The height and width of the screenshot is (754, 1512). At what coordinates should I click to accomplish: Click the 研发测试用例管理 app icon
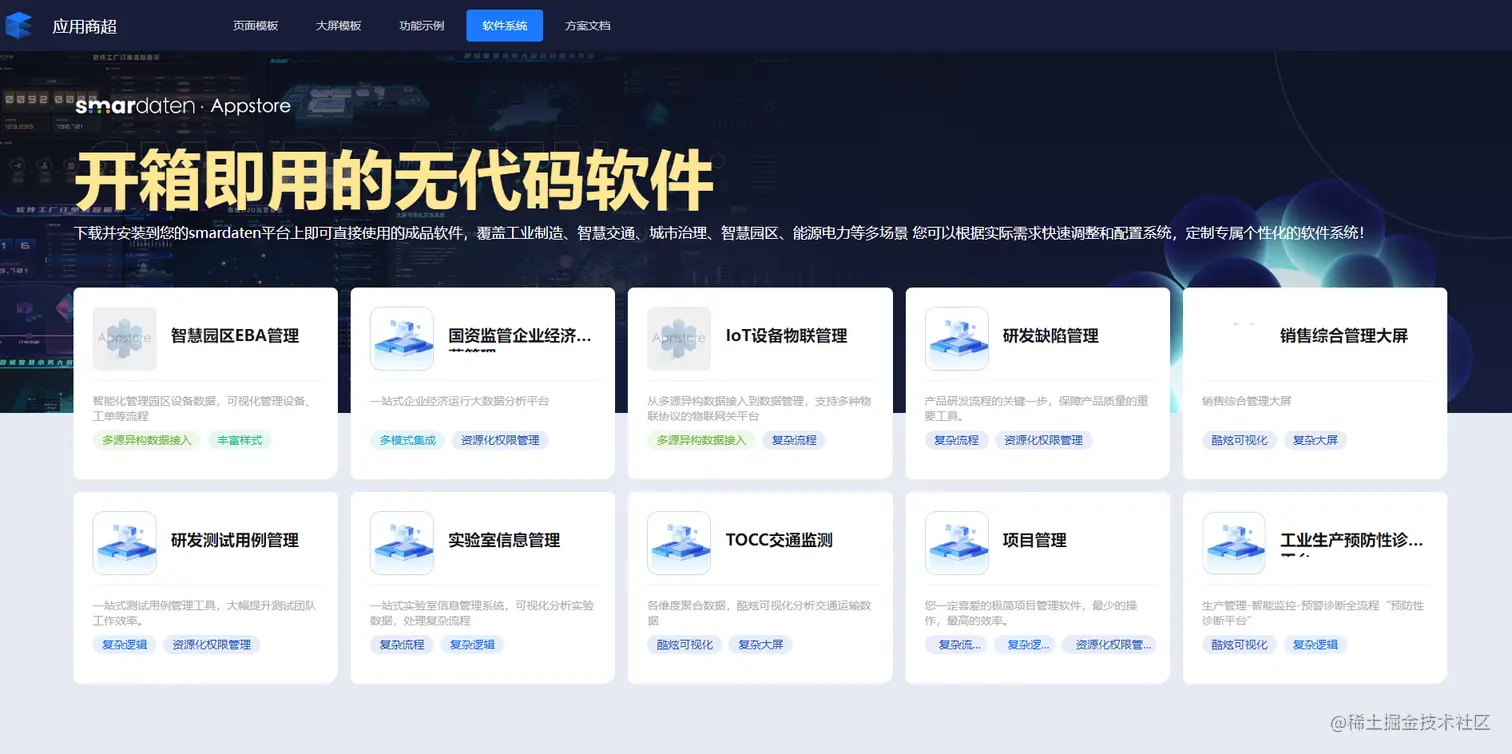tap(124, 543)
